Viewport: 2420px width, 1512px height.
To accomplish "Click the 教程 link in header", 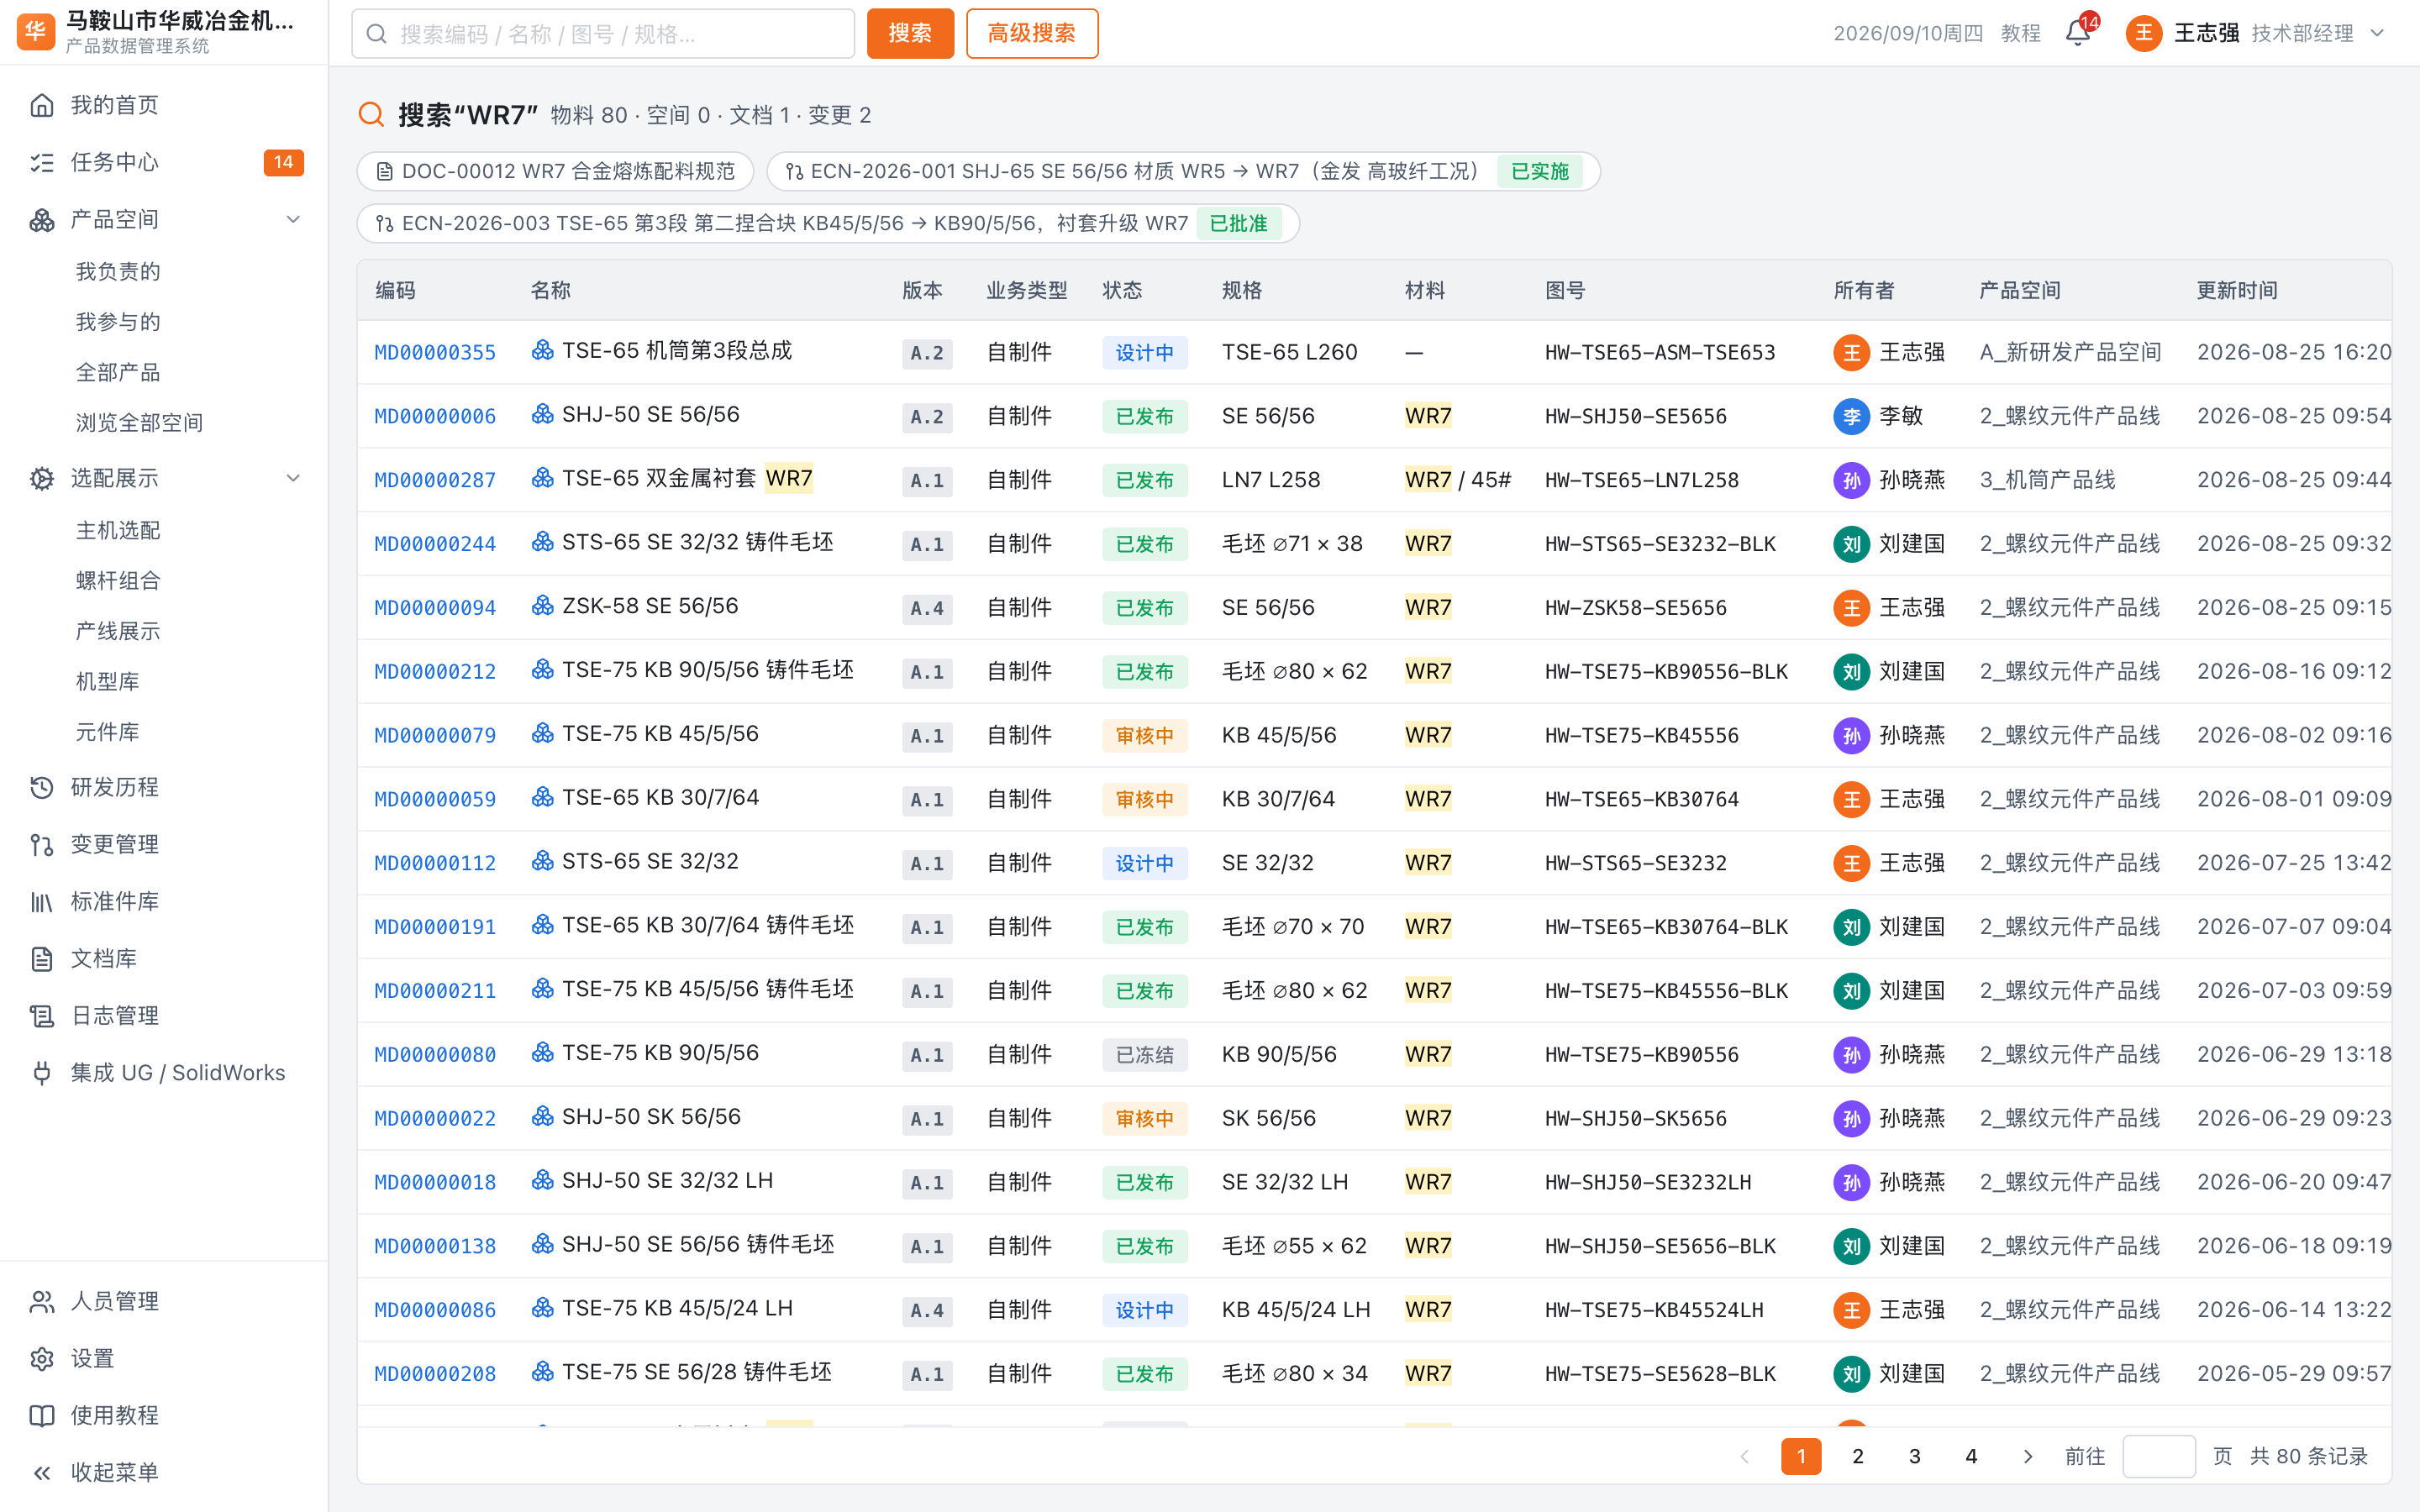I will point(2020,34).
